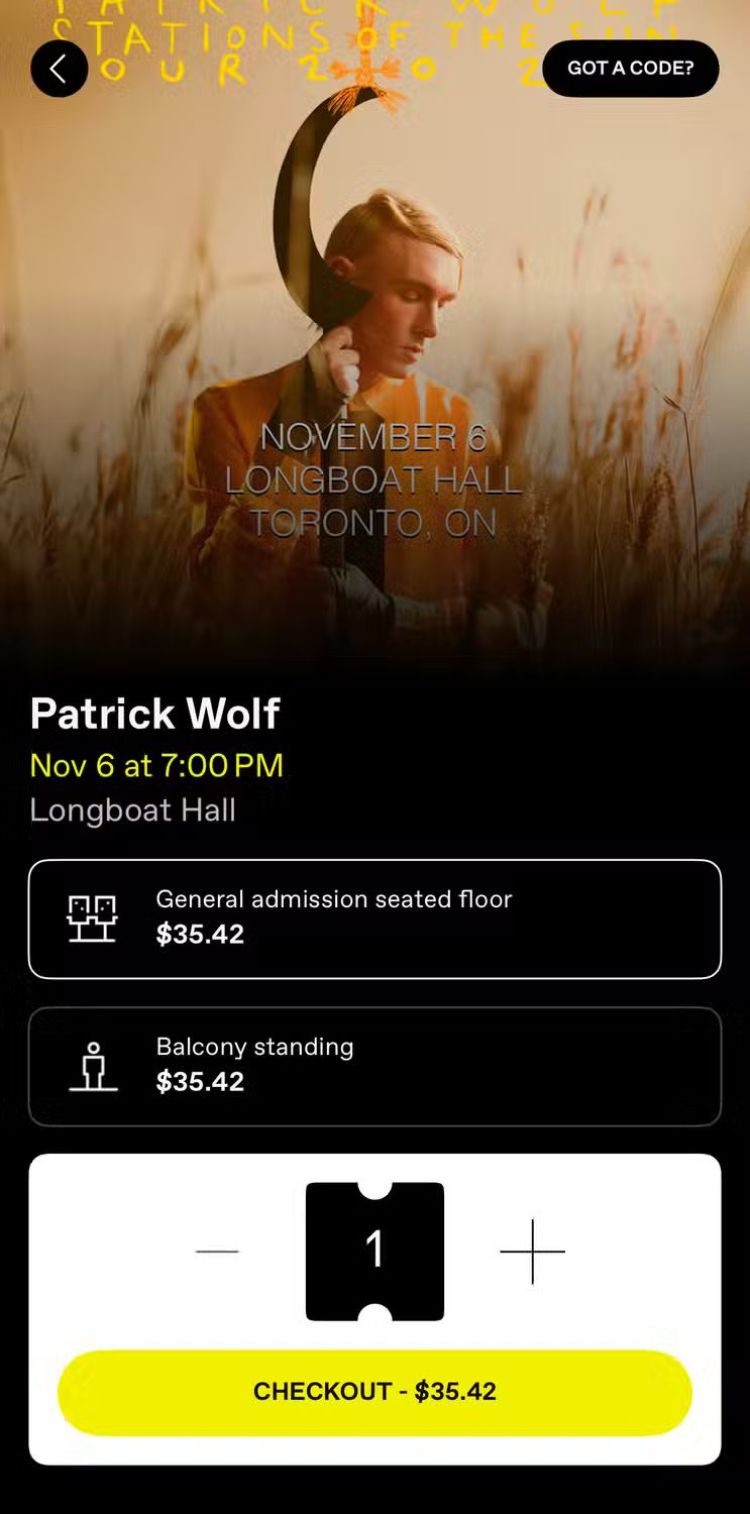
Task: Click the Balcony standing $35.42 price
Action: pos(200,1082)
